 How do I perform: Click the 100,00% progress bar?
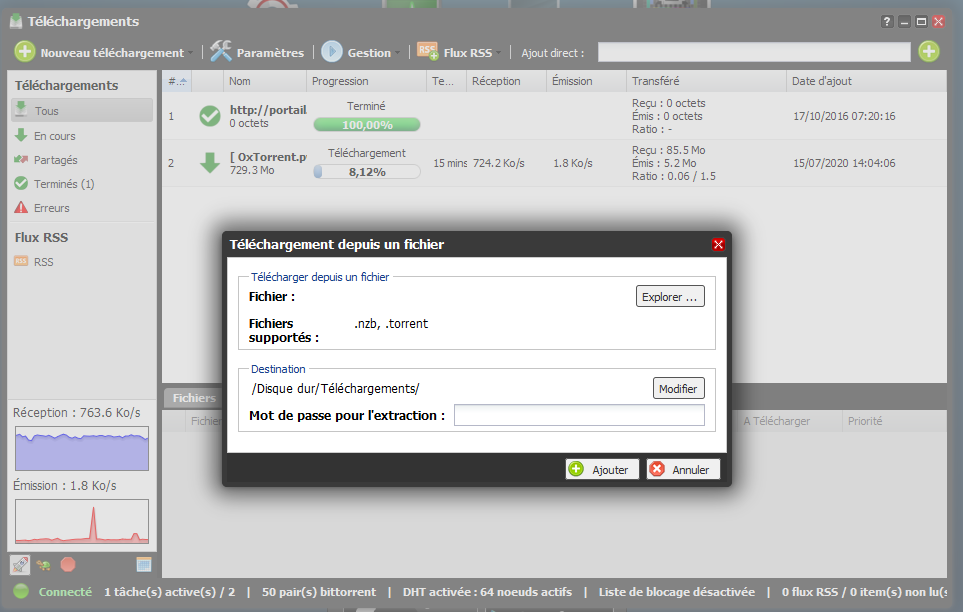click(367, 125)
